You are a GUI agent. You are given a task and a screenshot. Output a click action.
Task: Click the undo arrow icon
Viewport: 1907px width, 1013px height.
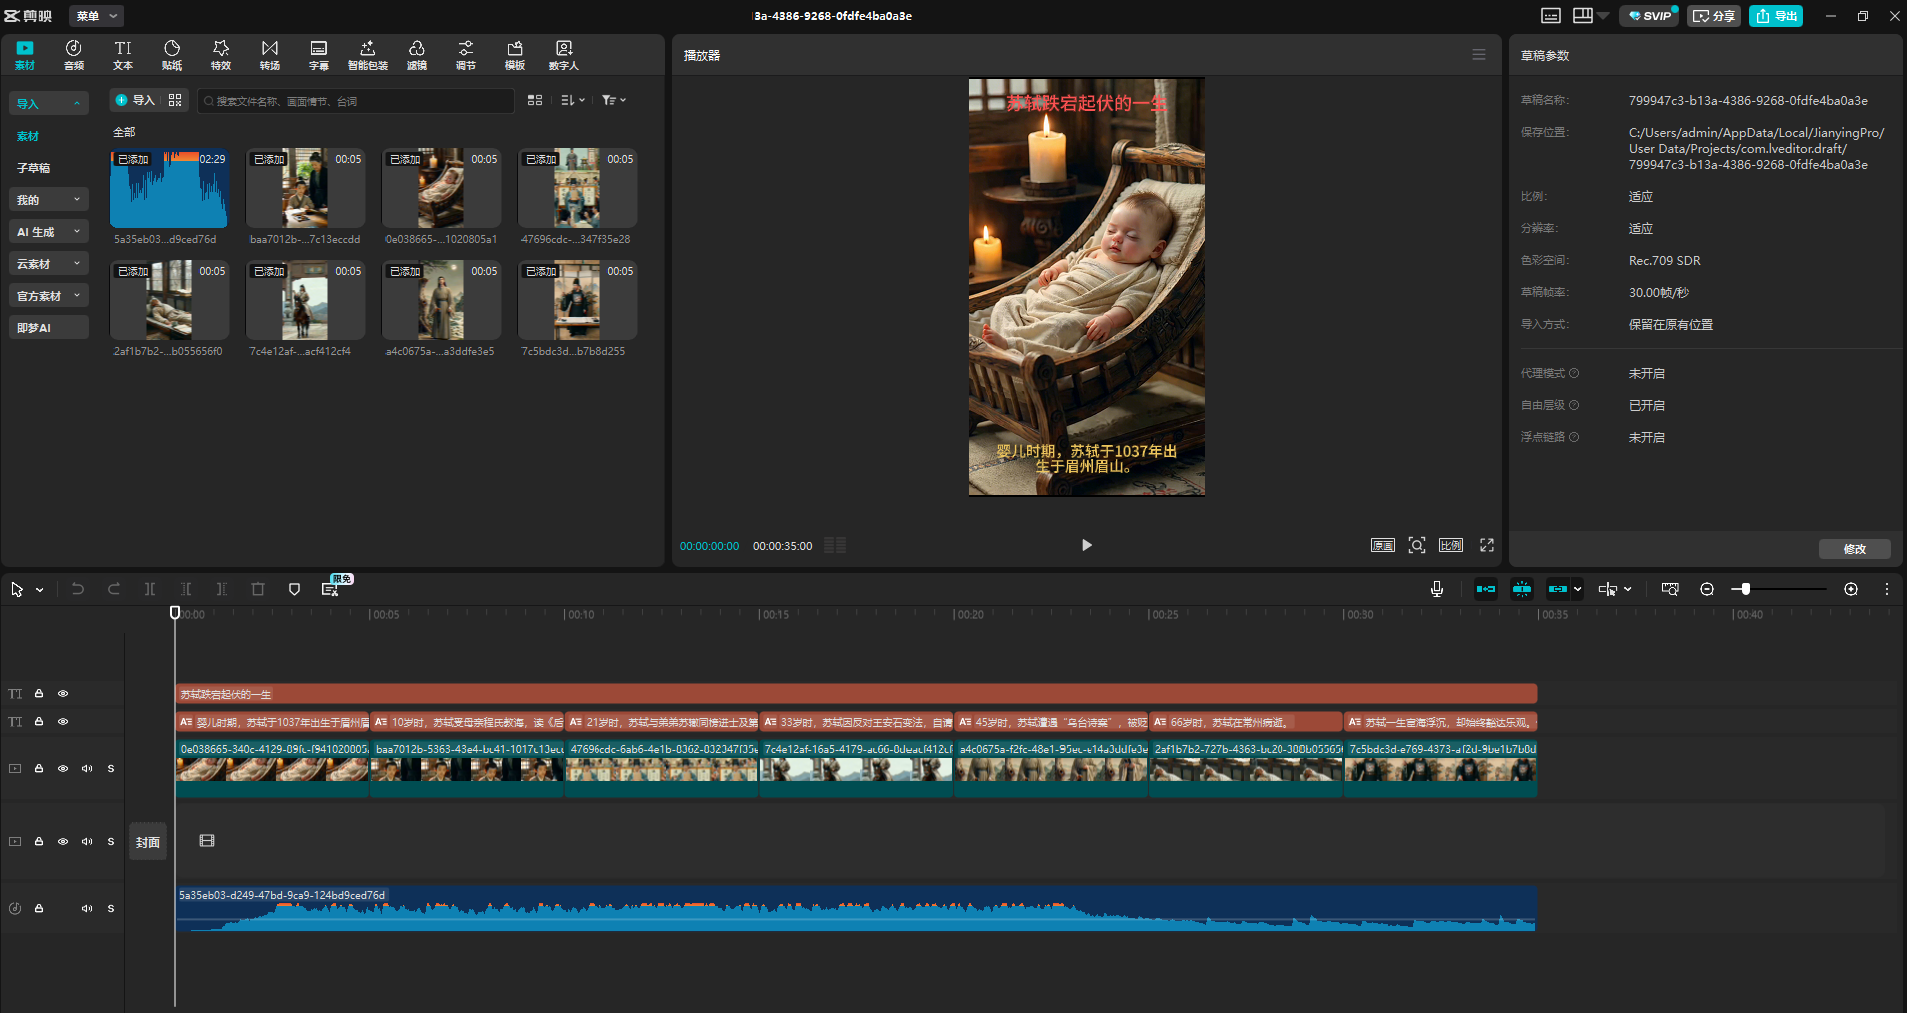tap(78, 589)
